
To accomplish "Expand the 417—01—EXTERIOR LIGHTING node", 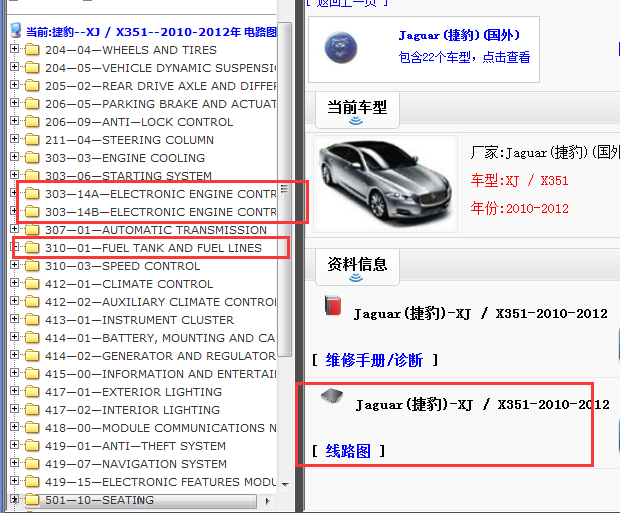I will [x=14, y=391].
